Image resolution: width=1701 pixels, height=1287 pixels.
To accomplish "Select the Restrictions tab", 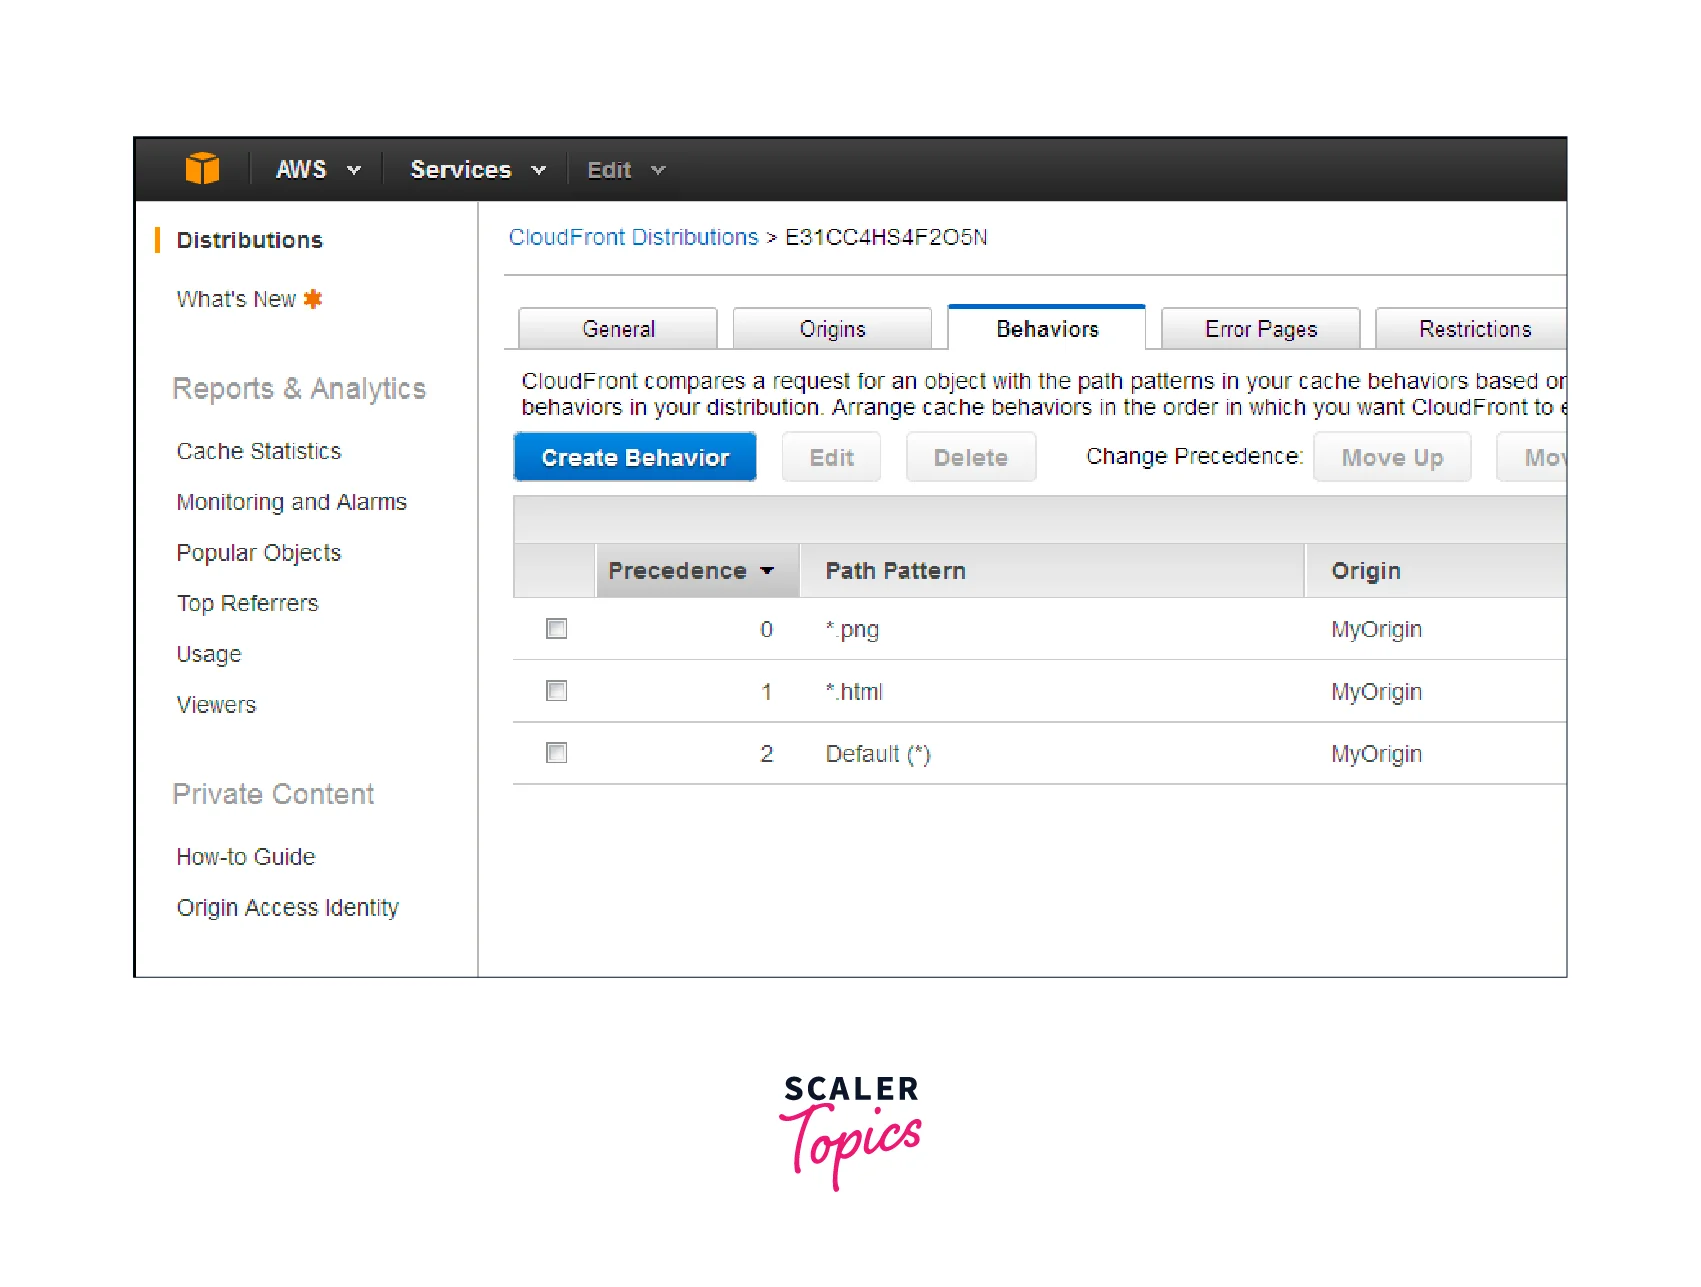I will coord(1474,329).
